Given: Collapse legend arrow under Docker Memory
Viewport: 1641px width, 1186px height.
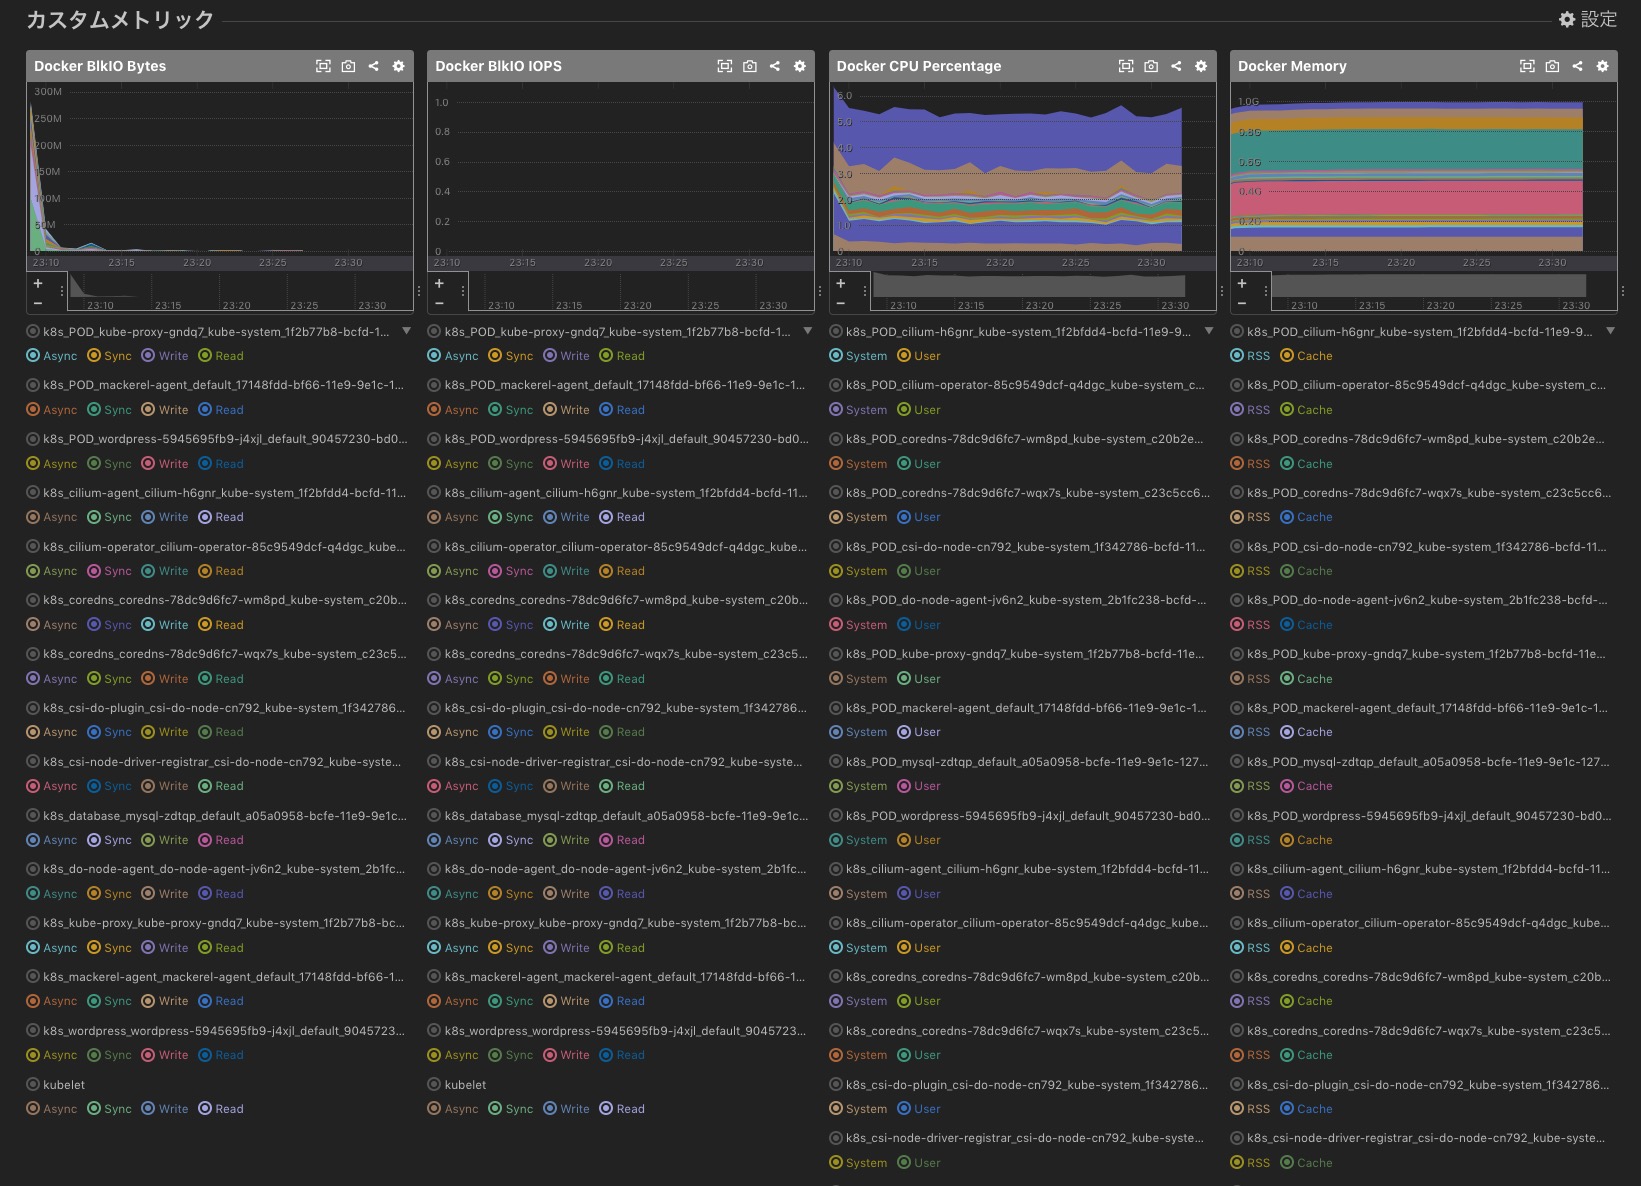Looking at the screenshot, I should coord(1610,331).
